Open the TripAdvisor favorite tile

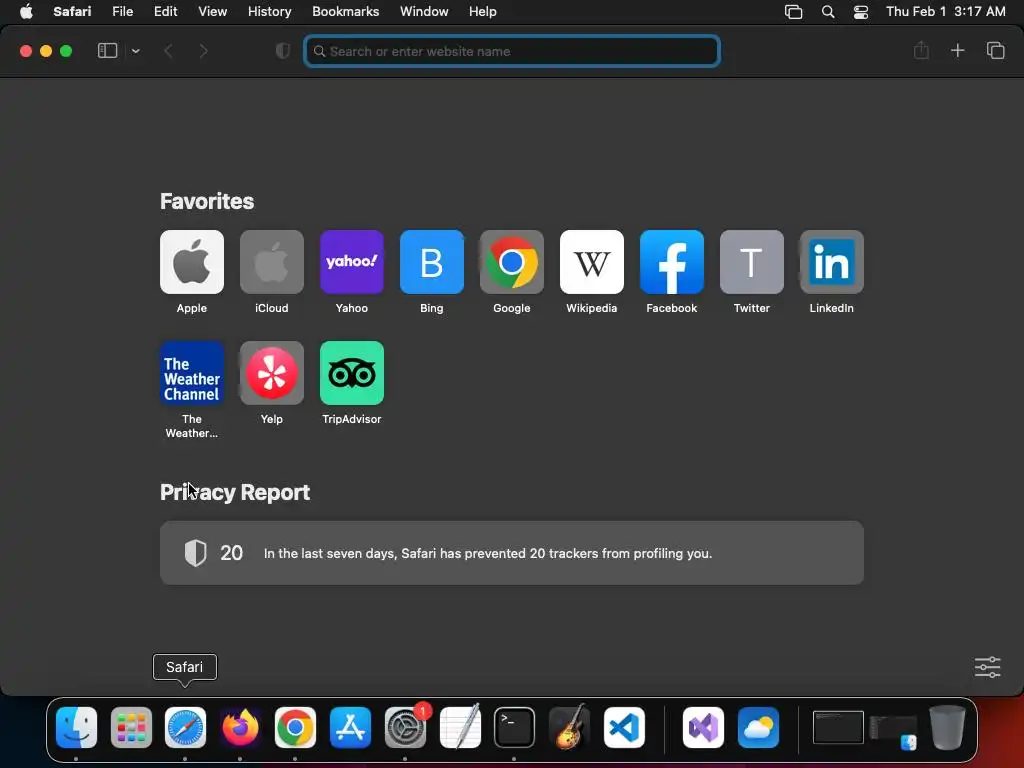(x=351, y=373)
